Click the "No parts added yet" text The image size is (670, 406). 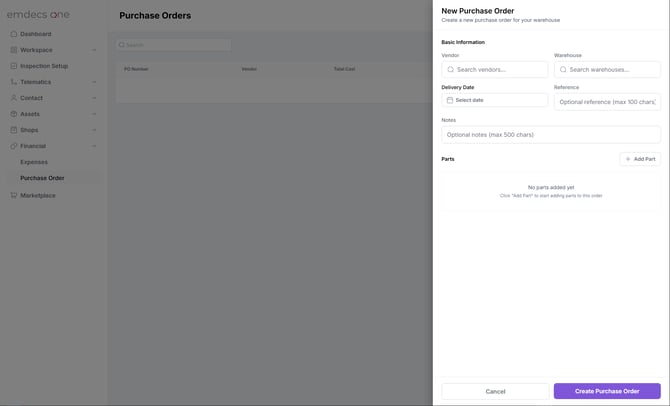coord(551,187)
